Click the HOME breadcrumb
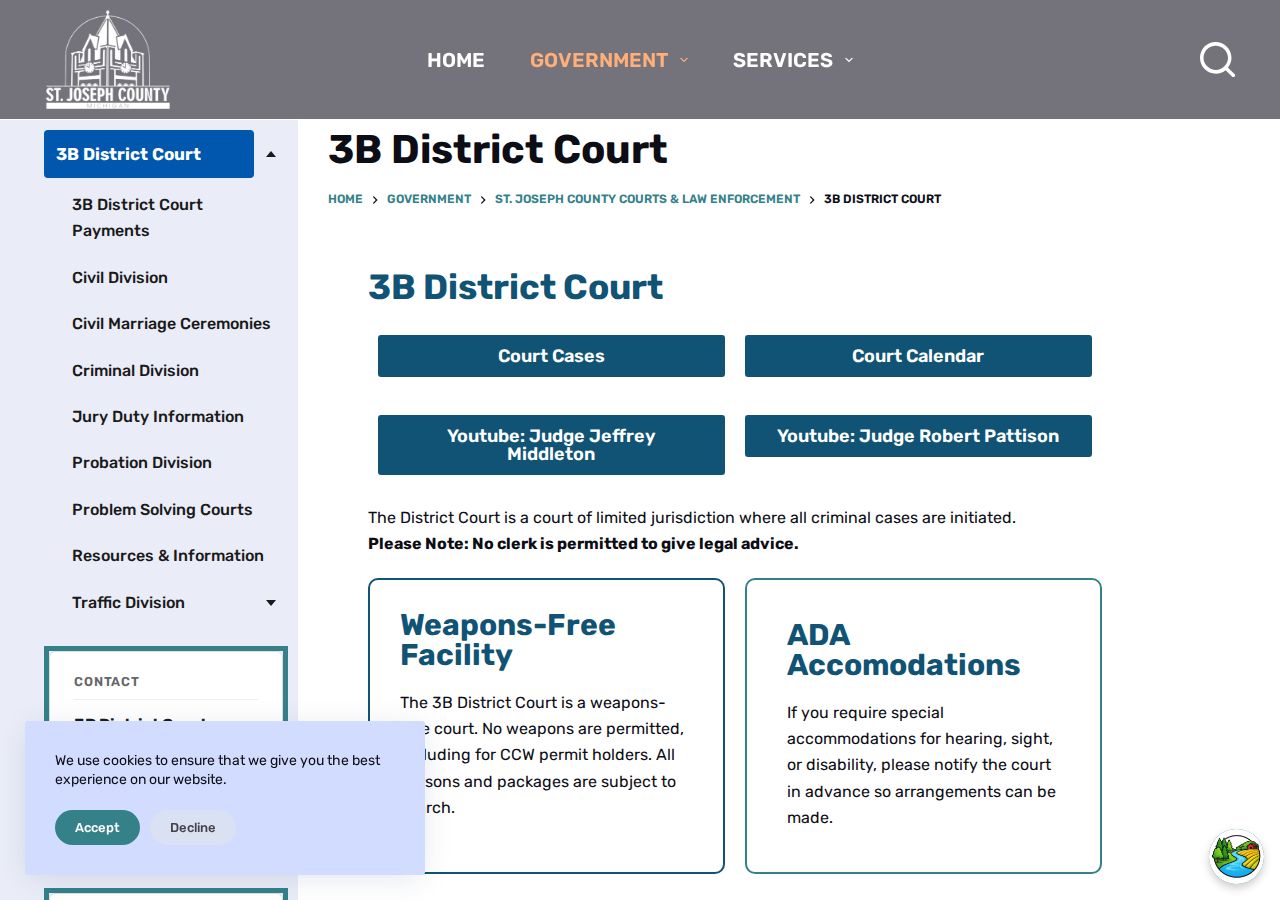 [x=345, y=199]
